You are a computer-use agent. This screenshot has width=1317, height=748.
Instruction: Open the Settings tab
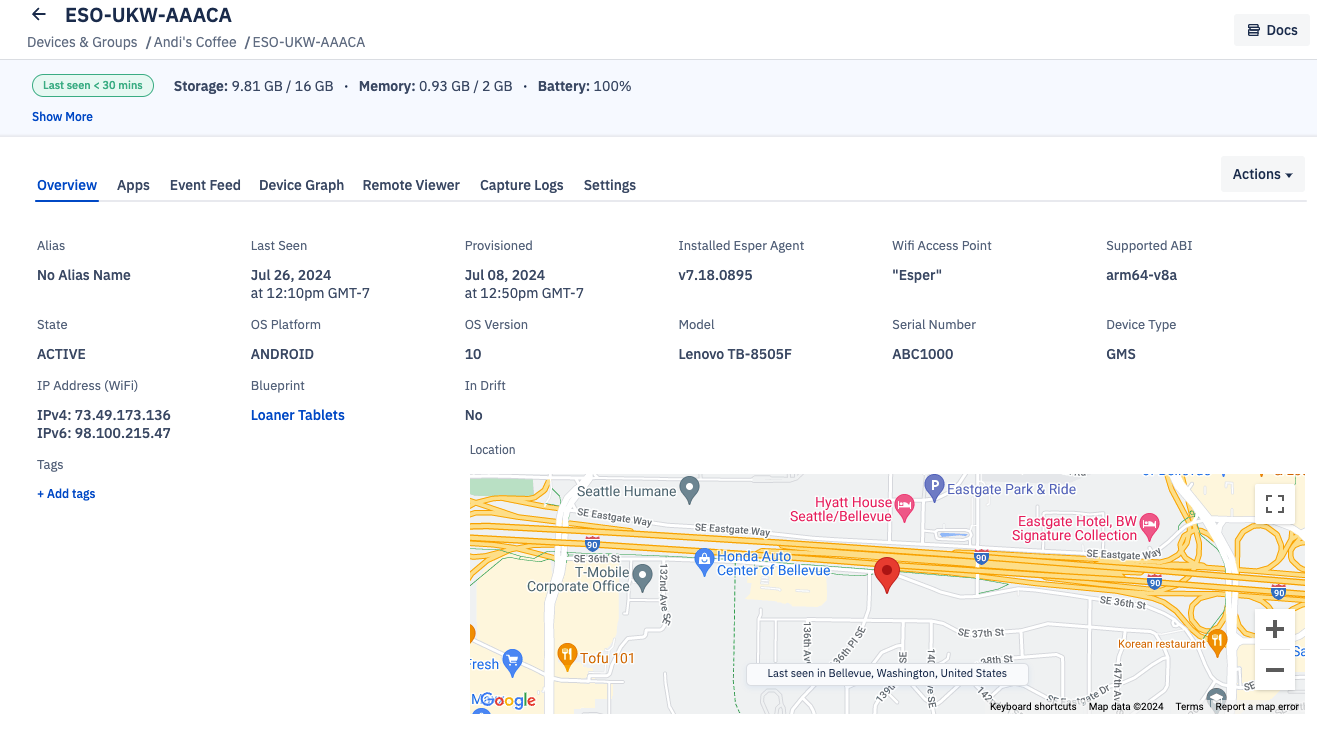pyautogui.click(x=610, y=185)
